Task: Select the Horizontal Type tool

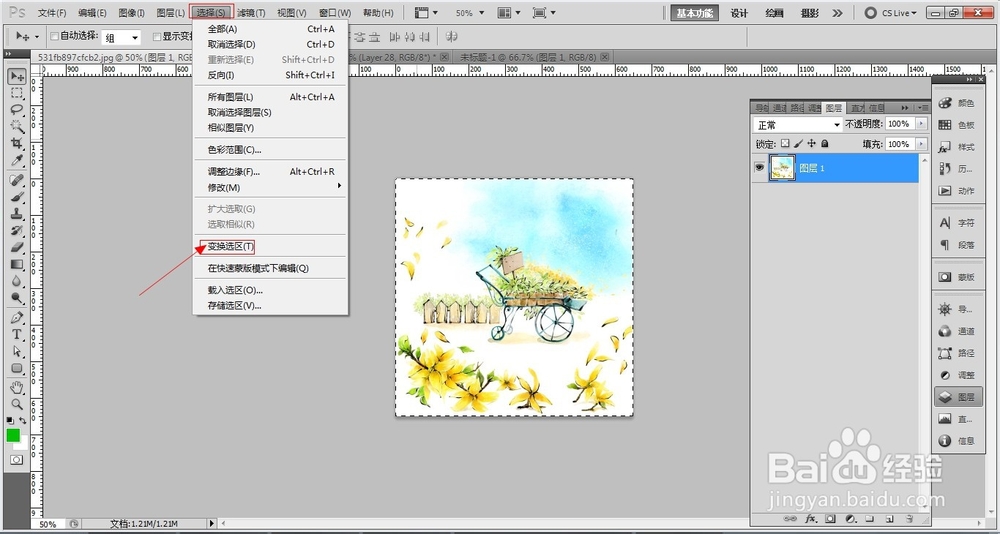Action: click(x=17, y=334)
